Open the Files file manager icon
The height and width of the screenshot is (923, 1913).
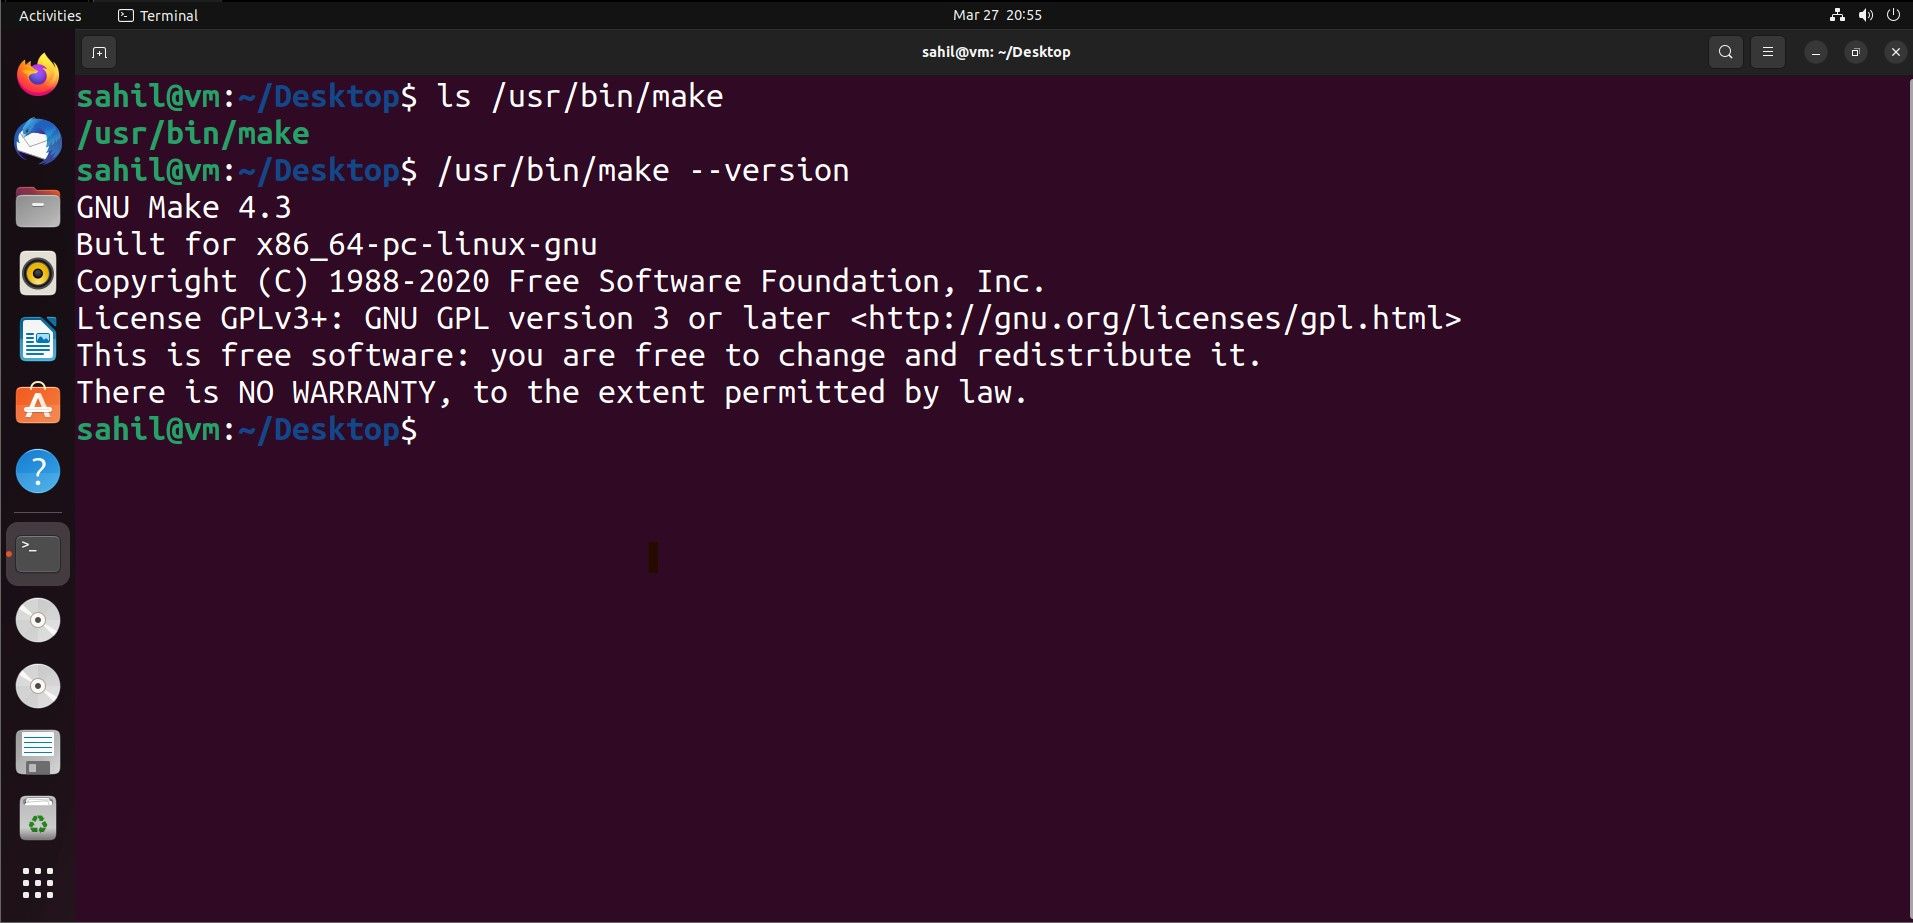(x=37, y=207)
